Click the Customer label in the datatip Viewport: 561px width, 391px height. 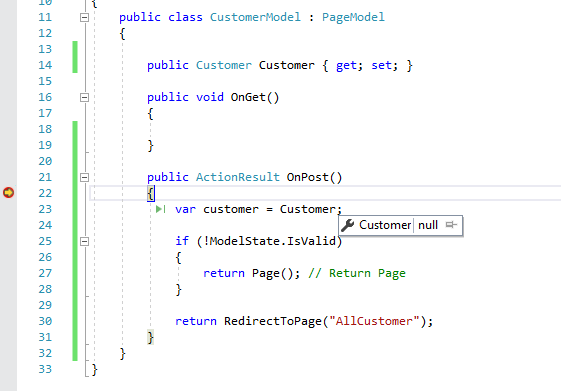[385, 225]
